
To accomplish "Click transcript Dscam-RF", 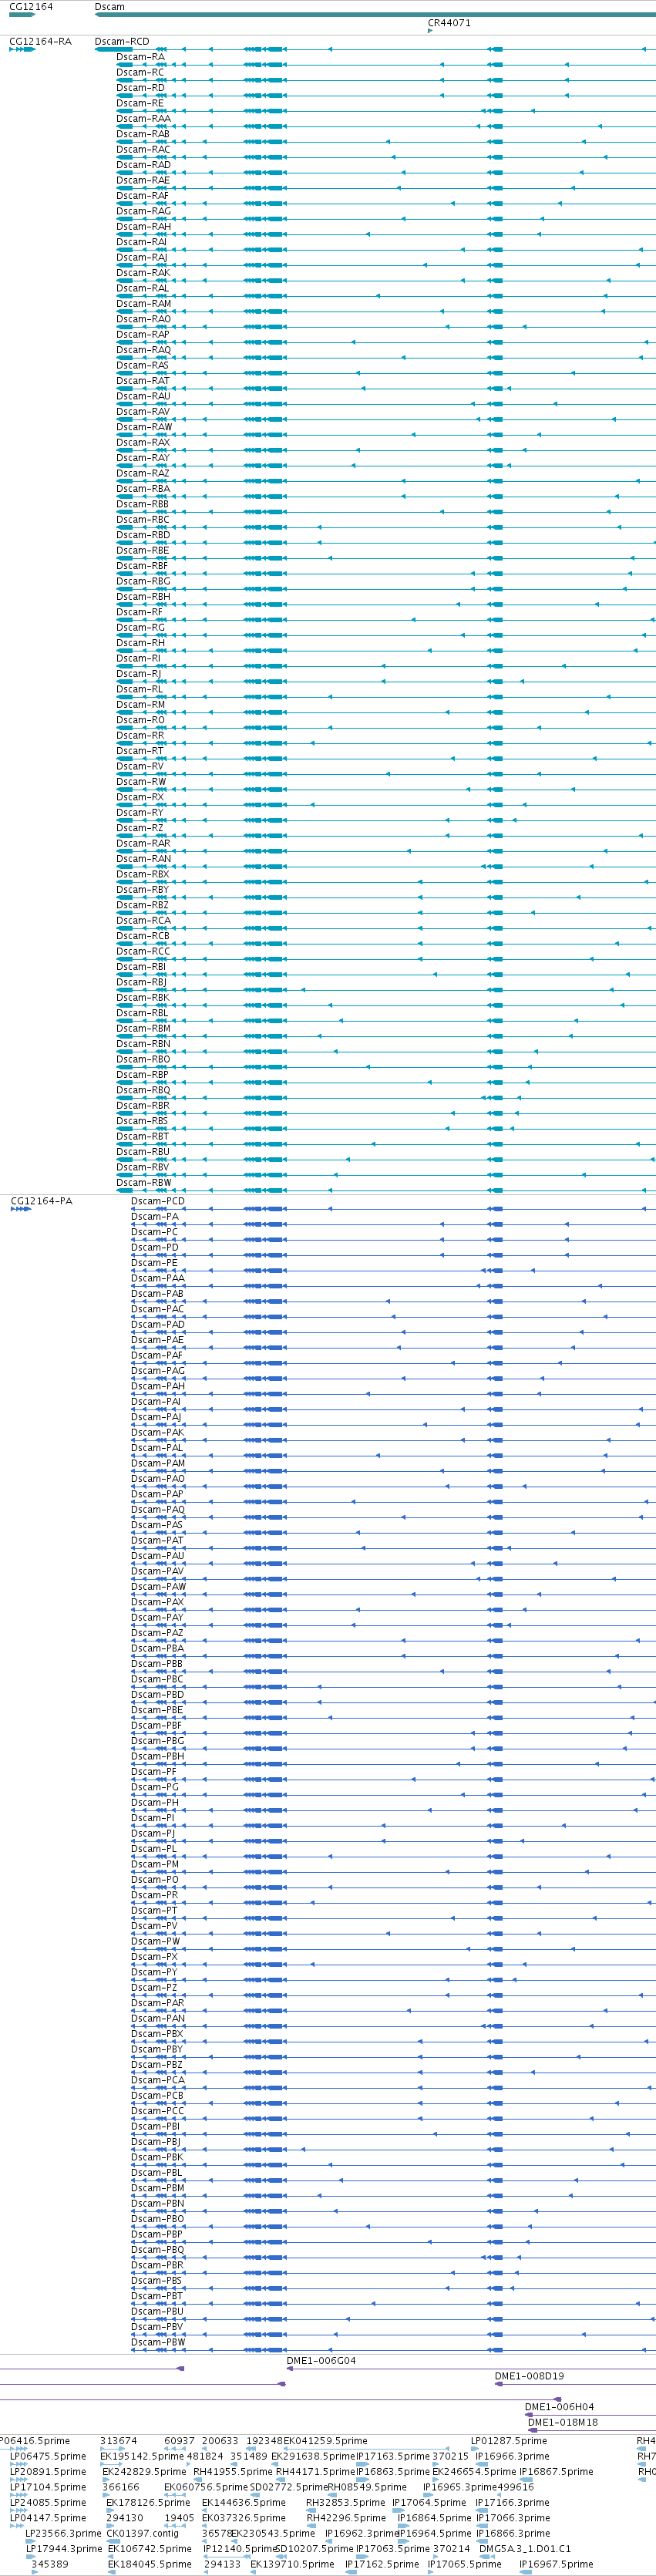I will click(x=139, y=612).
